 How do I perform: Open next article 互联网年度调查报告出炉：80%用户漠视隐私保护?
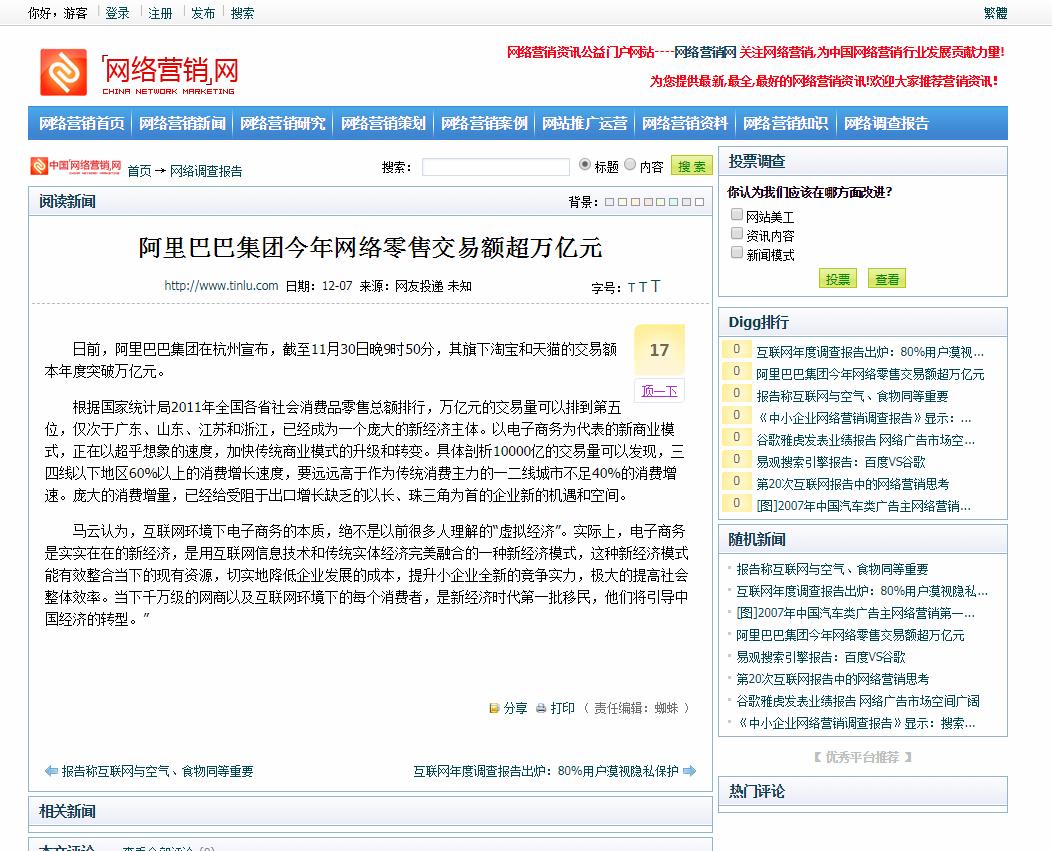(545, 771)
